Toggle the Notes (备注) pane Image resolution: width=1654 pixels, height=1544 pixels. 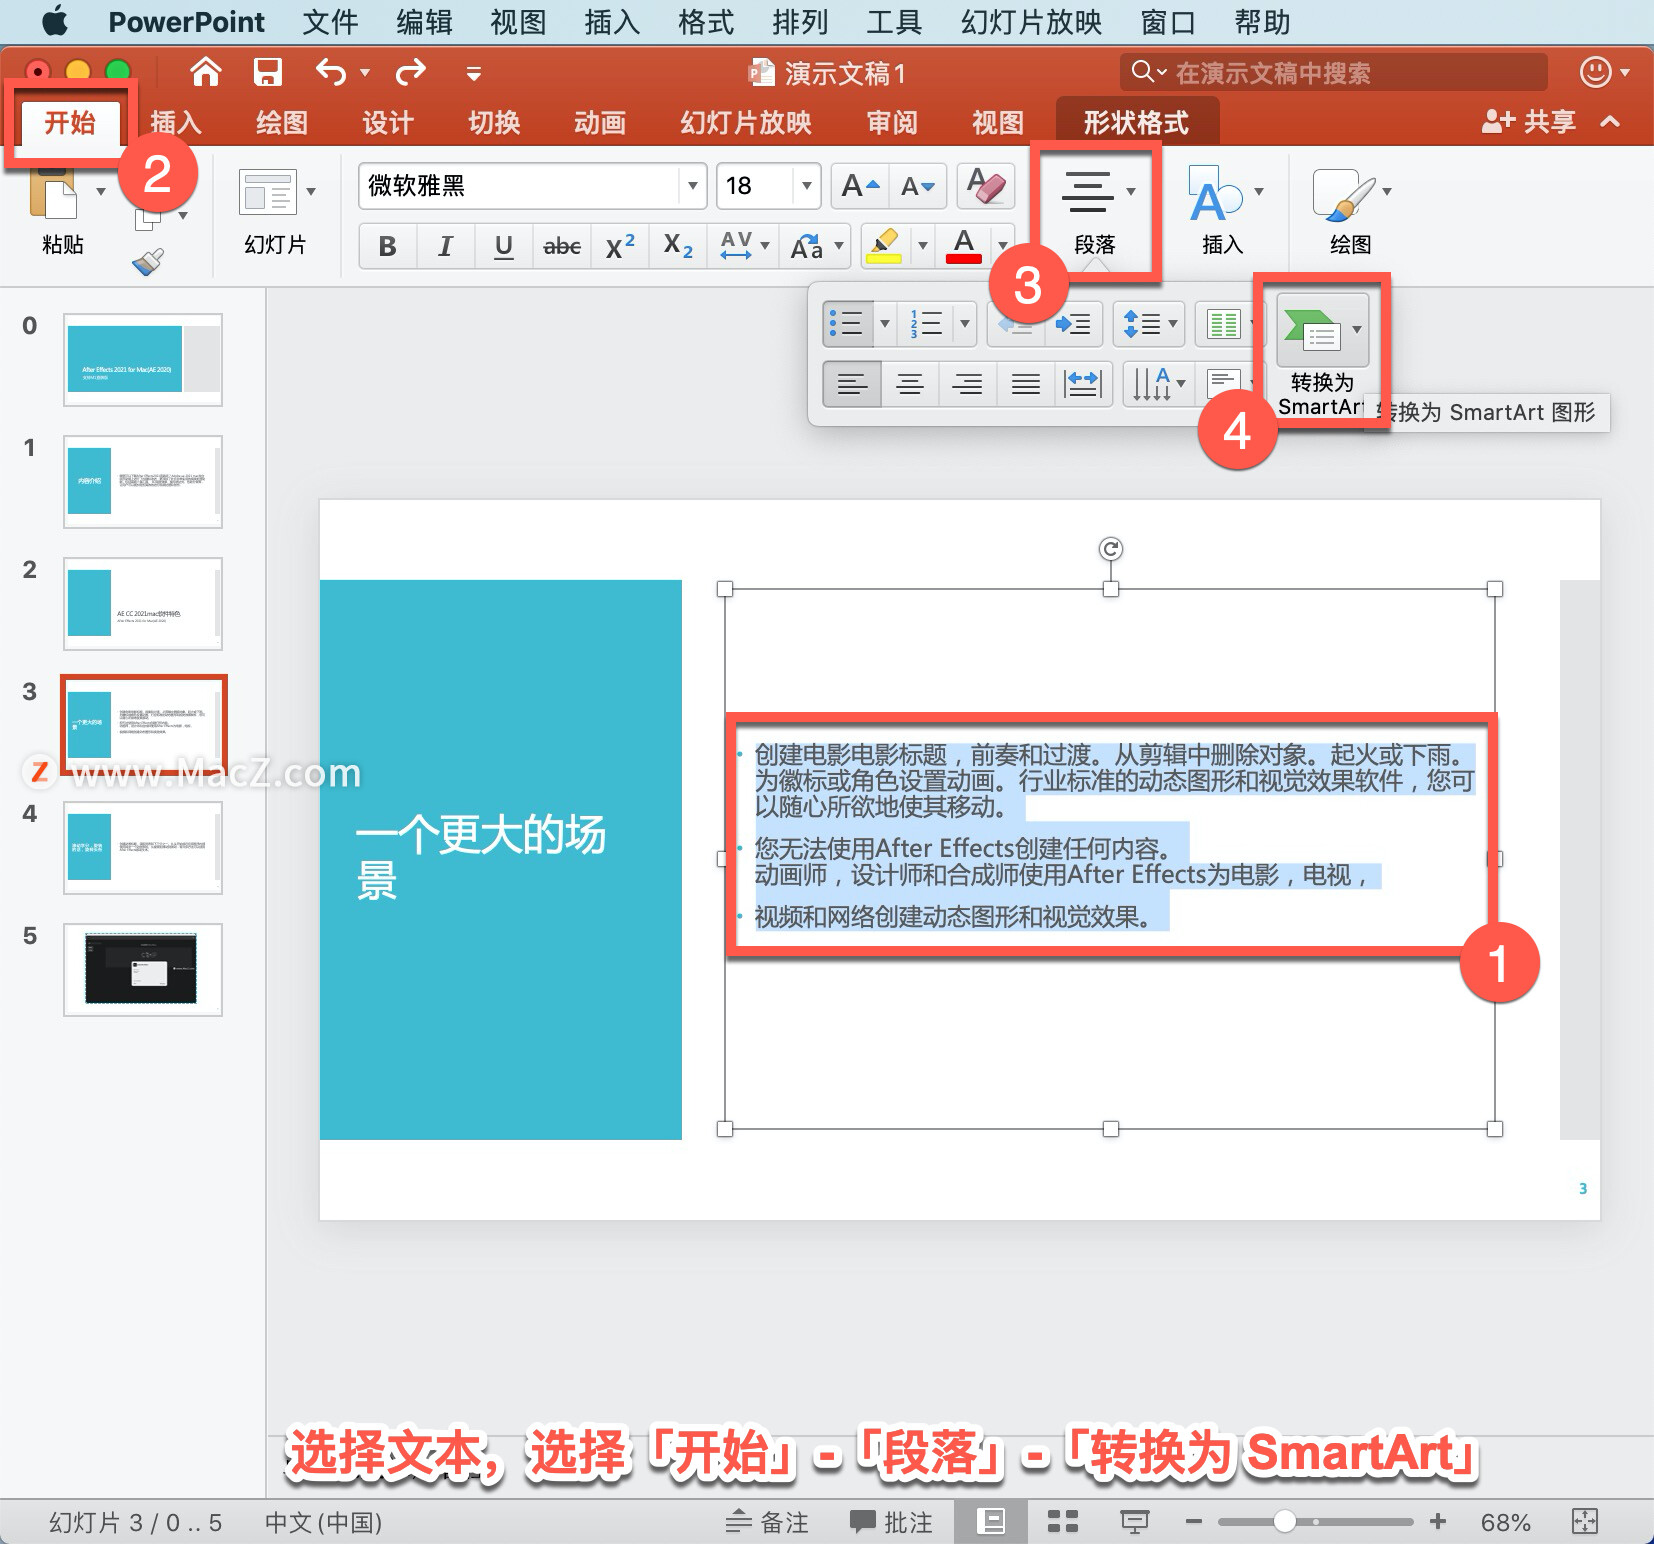point(766,1521)
